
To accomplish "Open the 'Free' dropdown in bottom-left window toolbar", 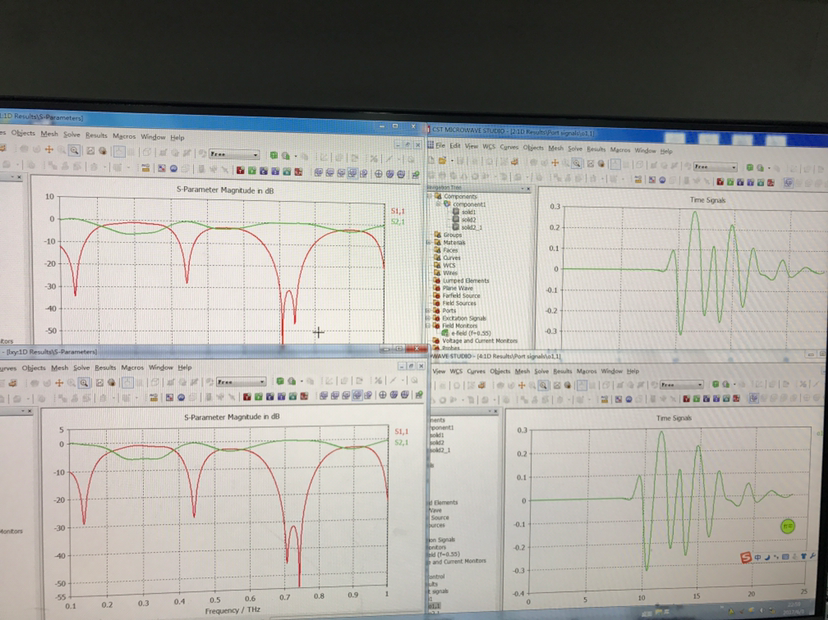I will click(x=241, y=382).
